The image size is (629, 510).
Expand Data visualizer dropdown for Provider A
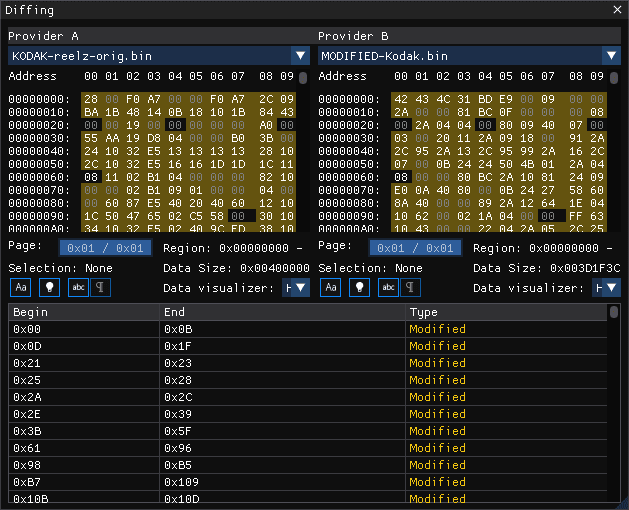tap(296, 288)
